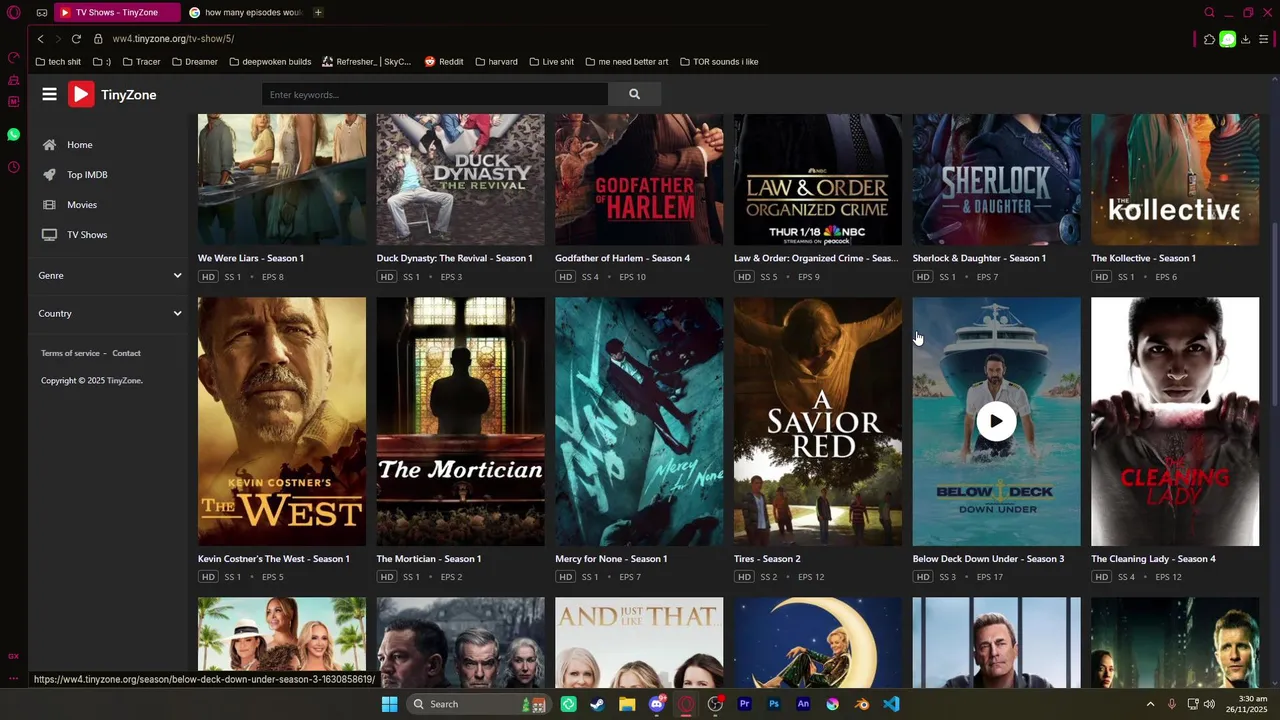Click the Top IMDB rocket icon

point(49,175)
